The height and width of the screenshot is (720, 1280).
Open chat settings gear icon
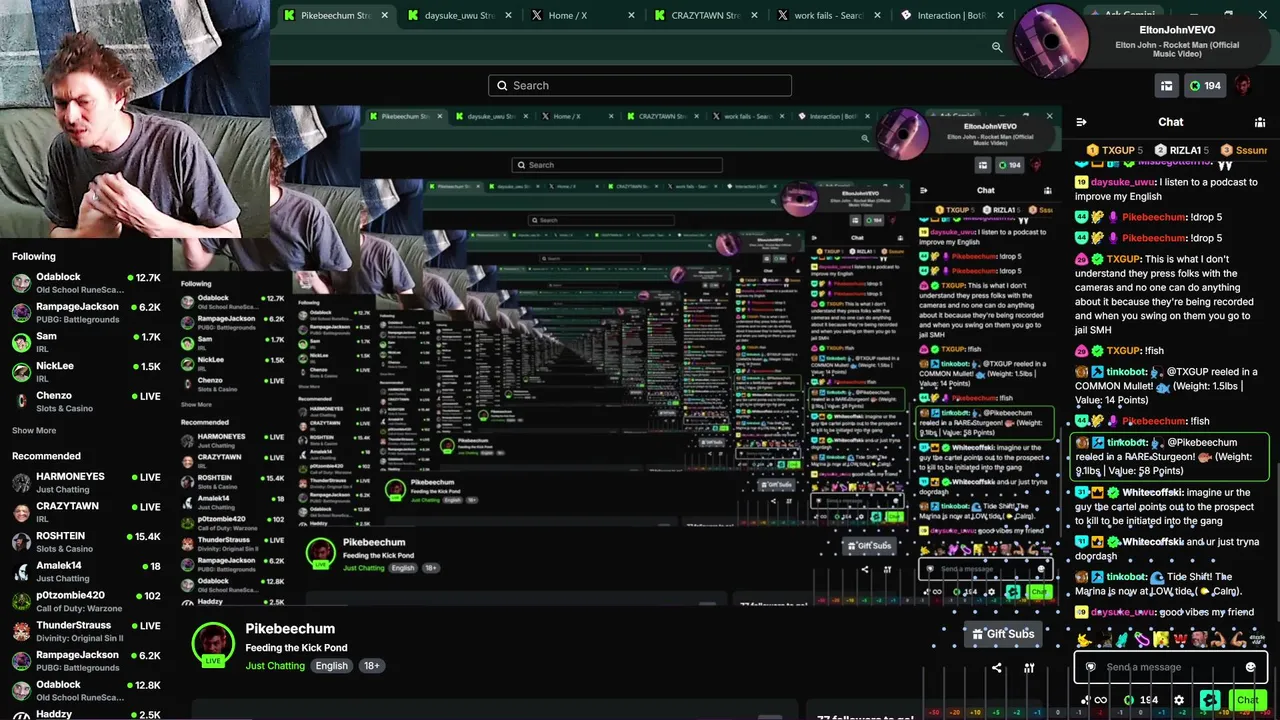click(x=1179, y=700)
